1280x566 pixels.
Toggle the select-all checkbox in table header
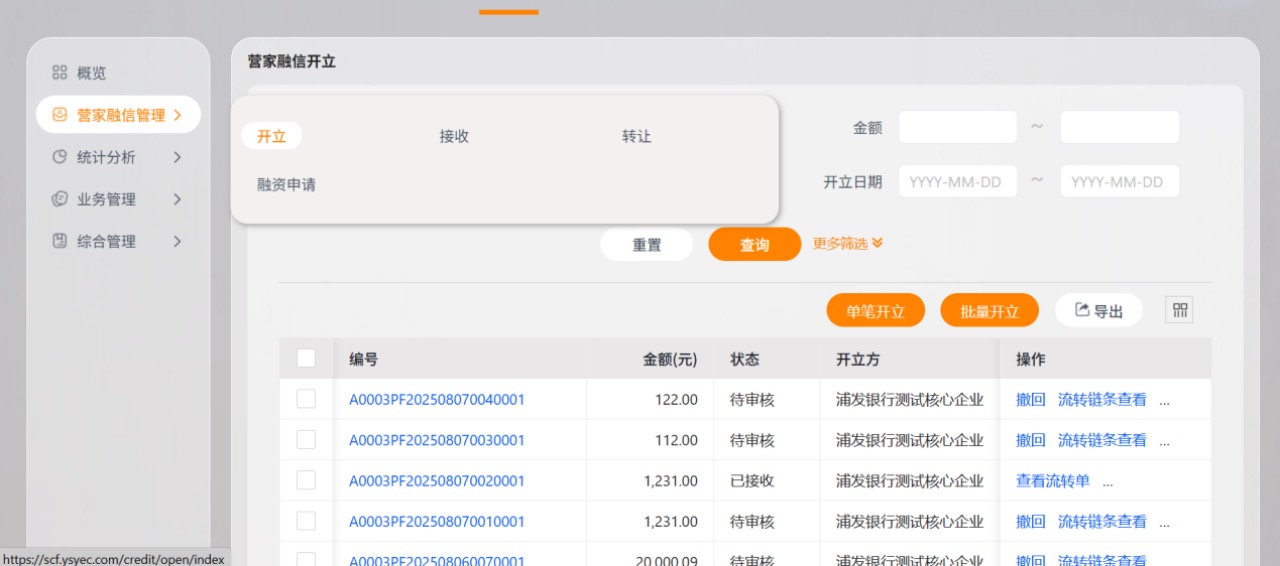(306, 358)
